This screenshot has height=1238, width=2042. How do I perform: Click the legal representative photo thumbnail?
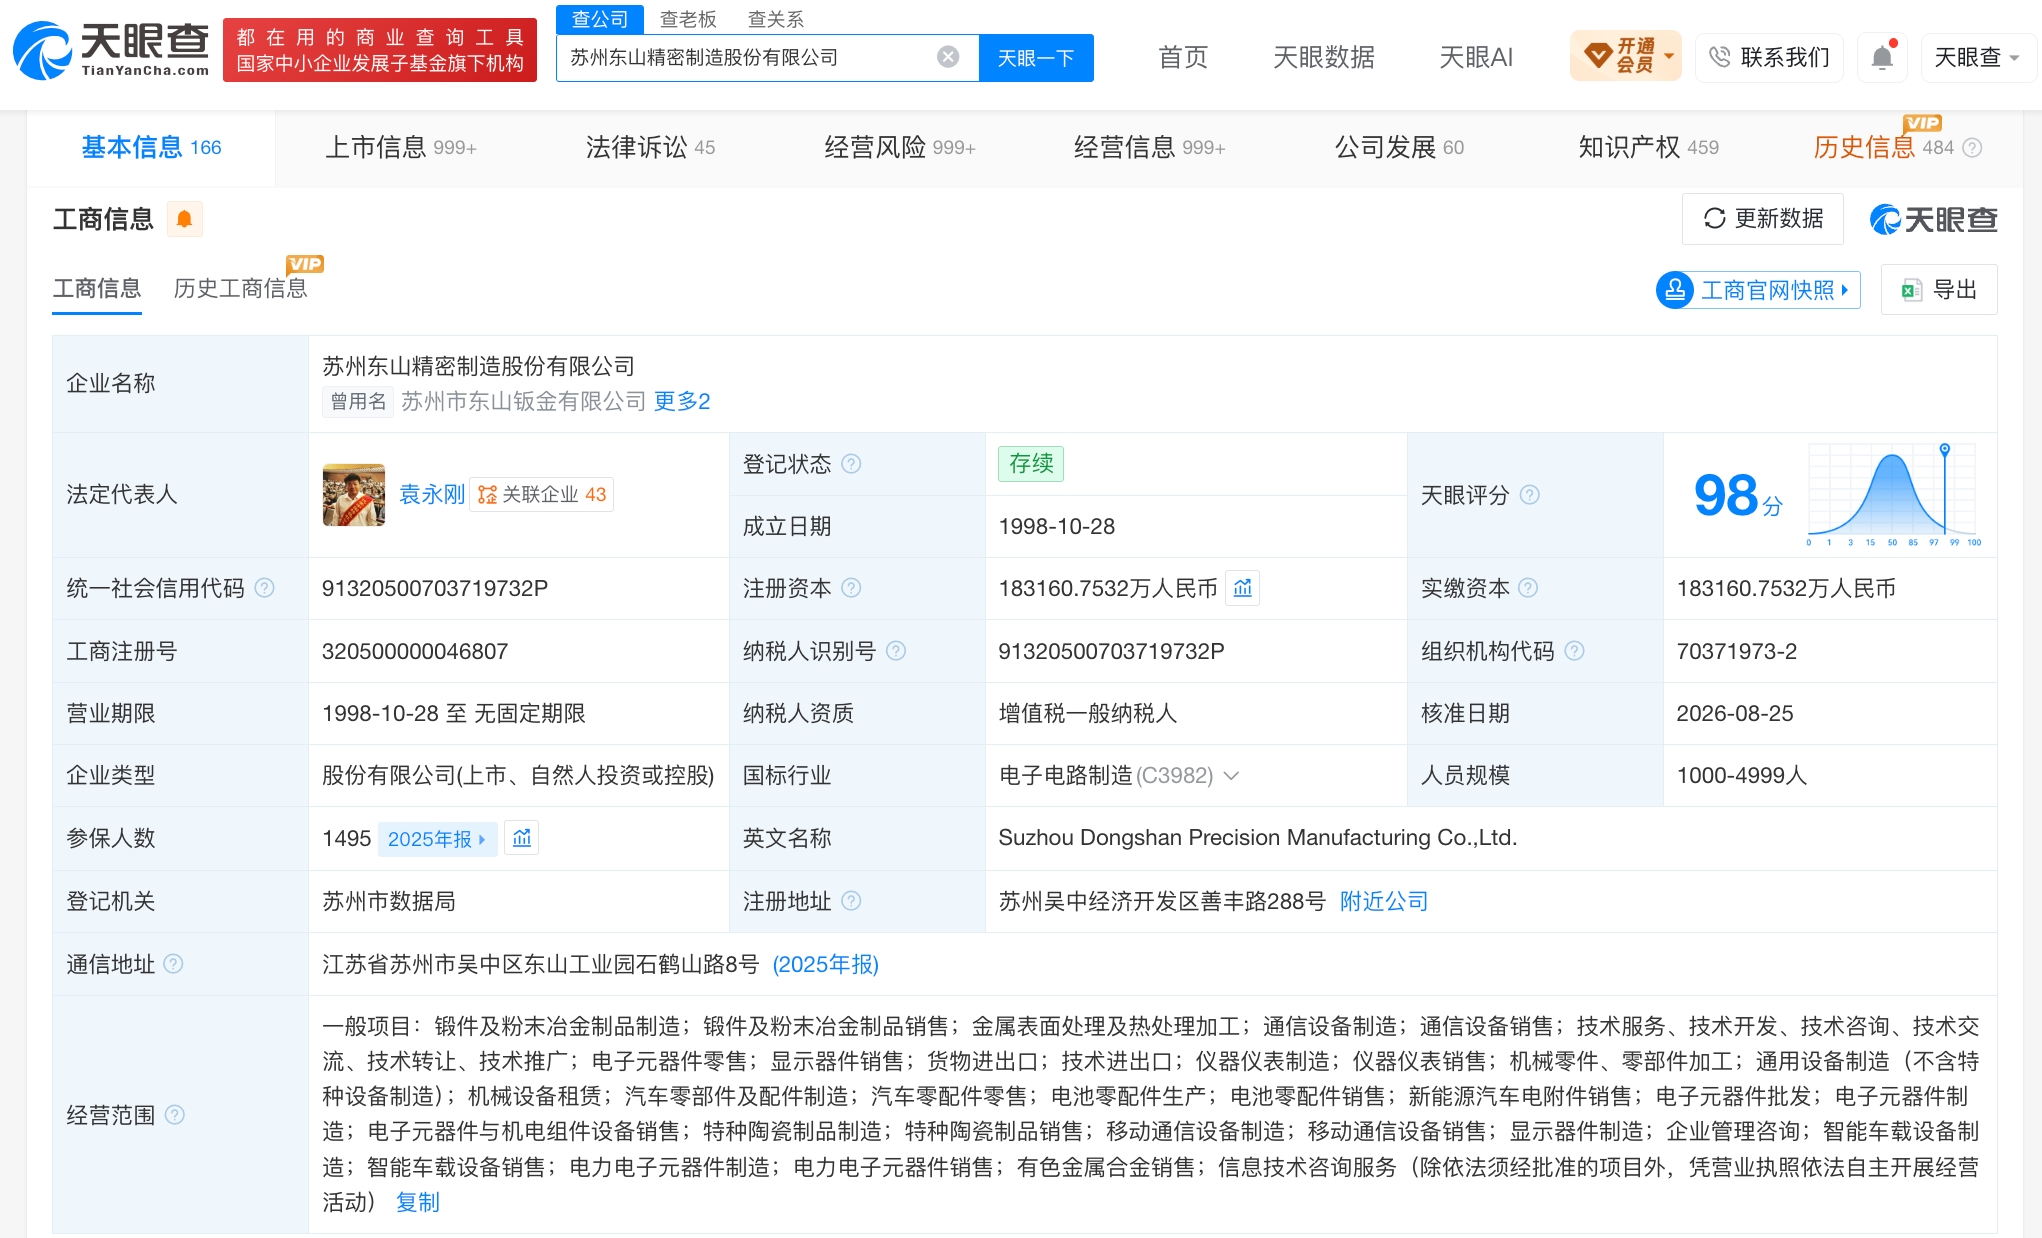coord(354,495)
